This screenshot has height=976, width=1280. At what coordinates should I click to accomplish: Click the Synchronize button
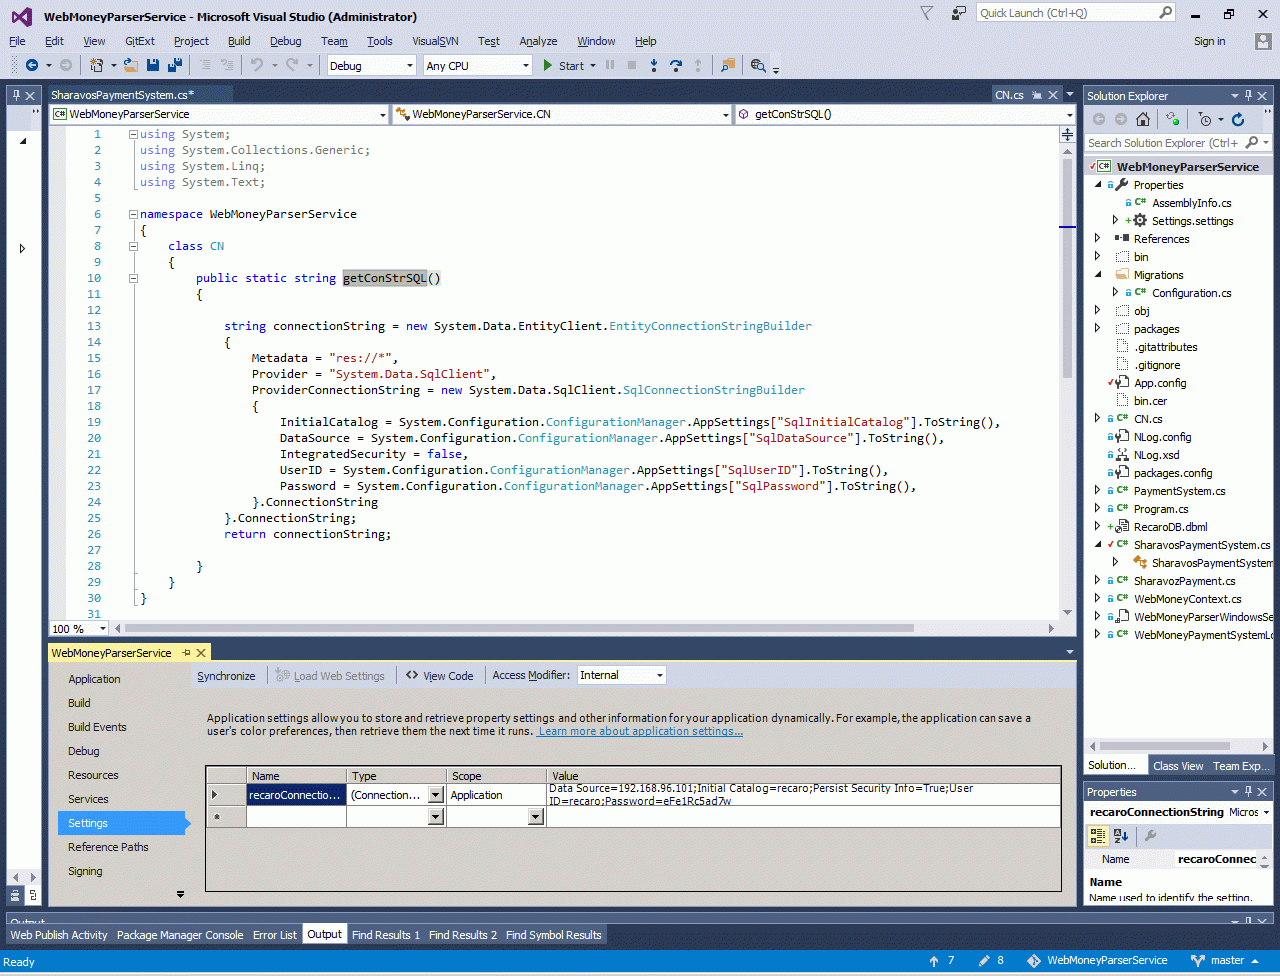[226, 676]
